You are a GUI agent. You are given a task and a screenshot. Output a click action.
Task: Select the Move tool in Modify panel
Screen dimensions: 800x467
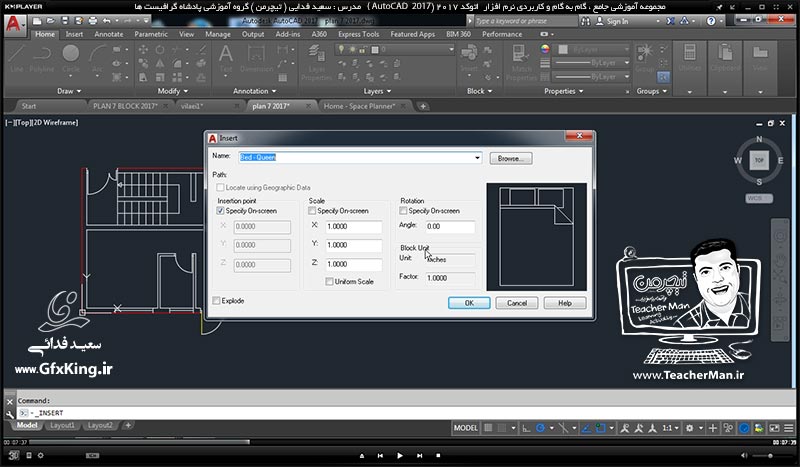click(143, 50)
